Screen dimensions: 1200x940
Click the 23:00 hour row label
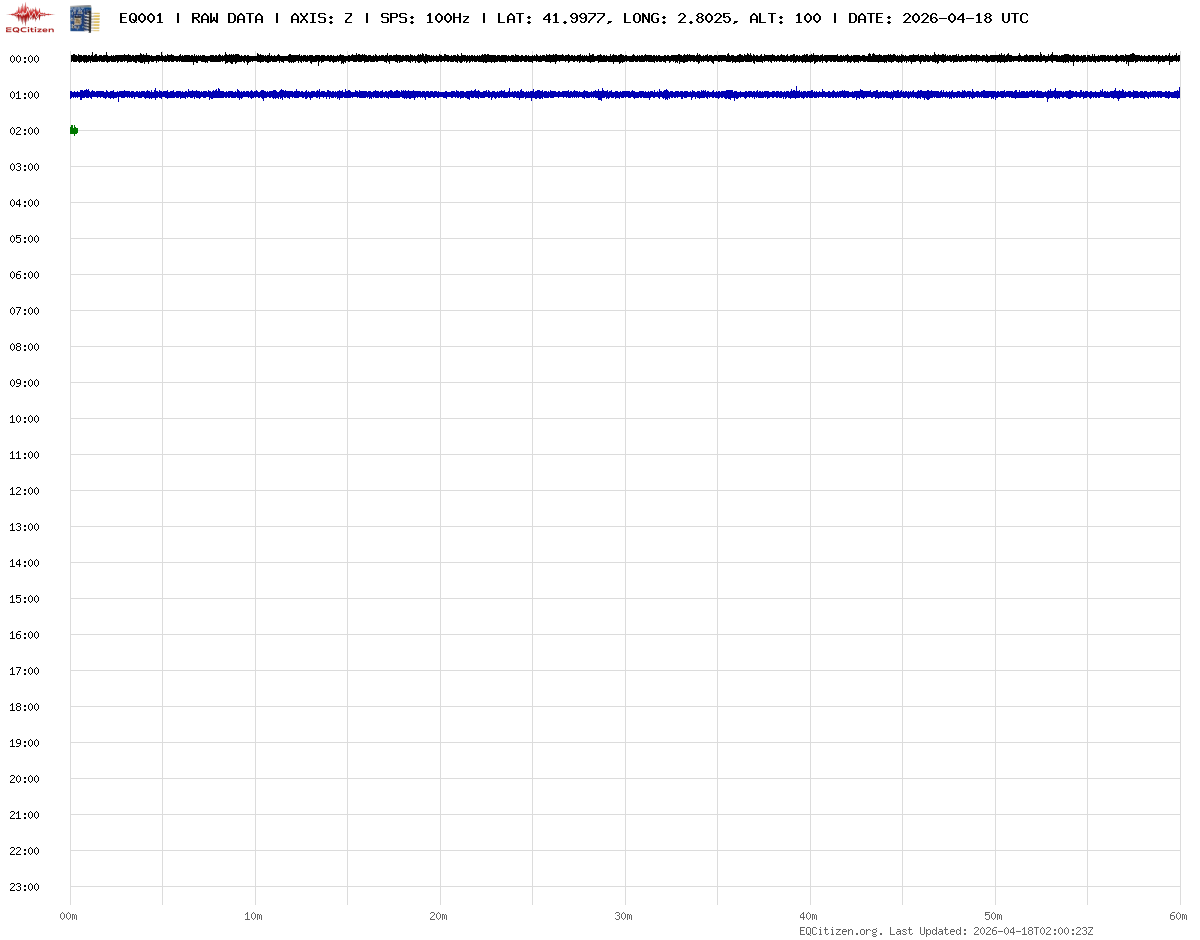tap(24, 887)
